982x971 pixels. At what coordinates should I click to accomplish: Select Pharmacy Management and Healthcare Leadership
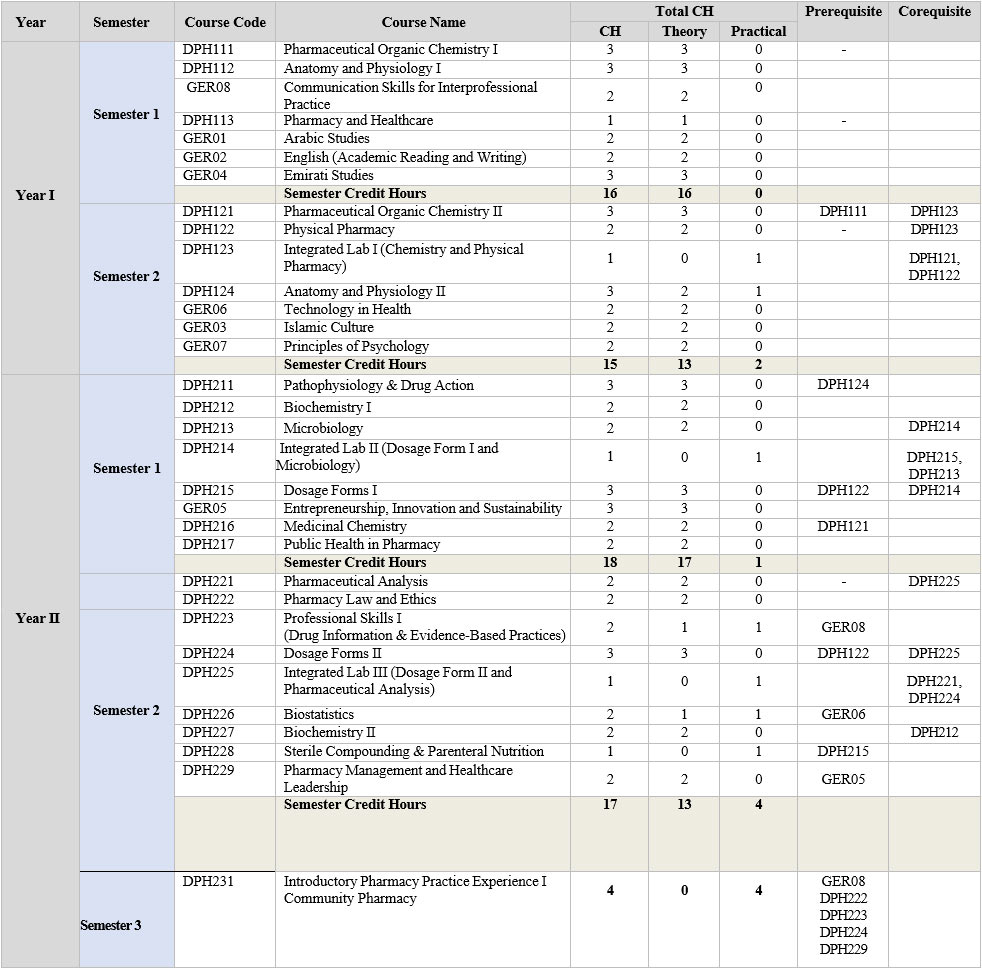click(x=398, y=779)
